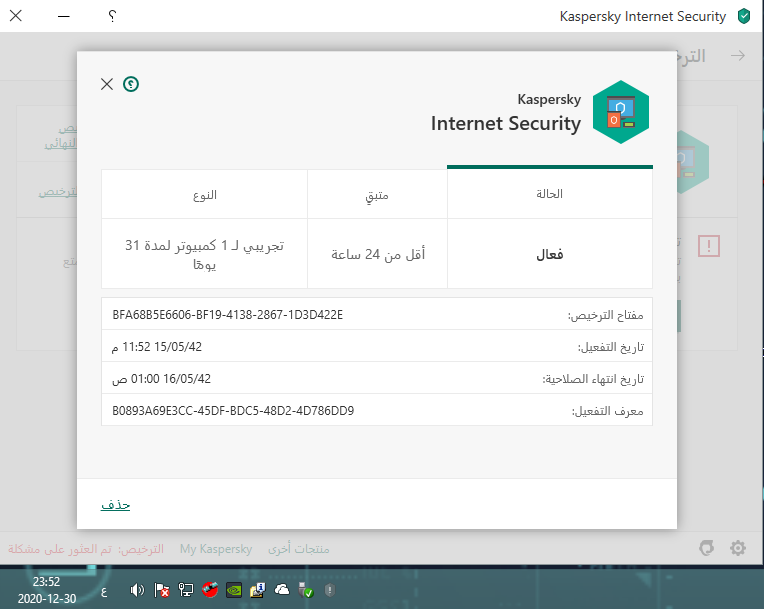The width and height of the screenshot is (764, 609).
Task: Click the partially hidden الترخيص link behind dialog
Action: pyautogui.click(x=57, y=192)
